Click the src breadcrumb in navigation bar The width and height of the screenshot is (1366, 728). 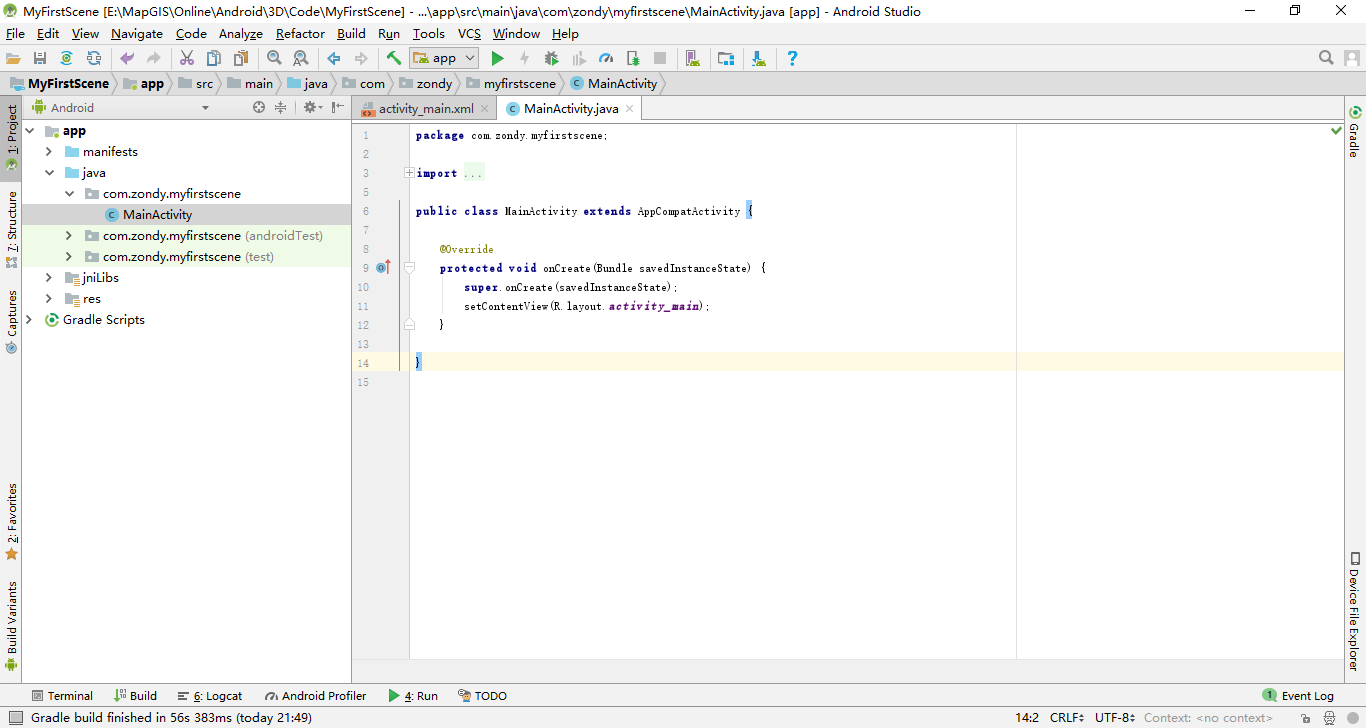pyautogui.click(x=196, y=84)
